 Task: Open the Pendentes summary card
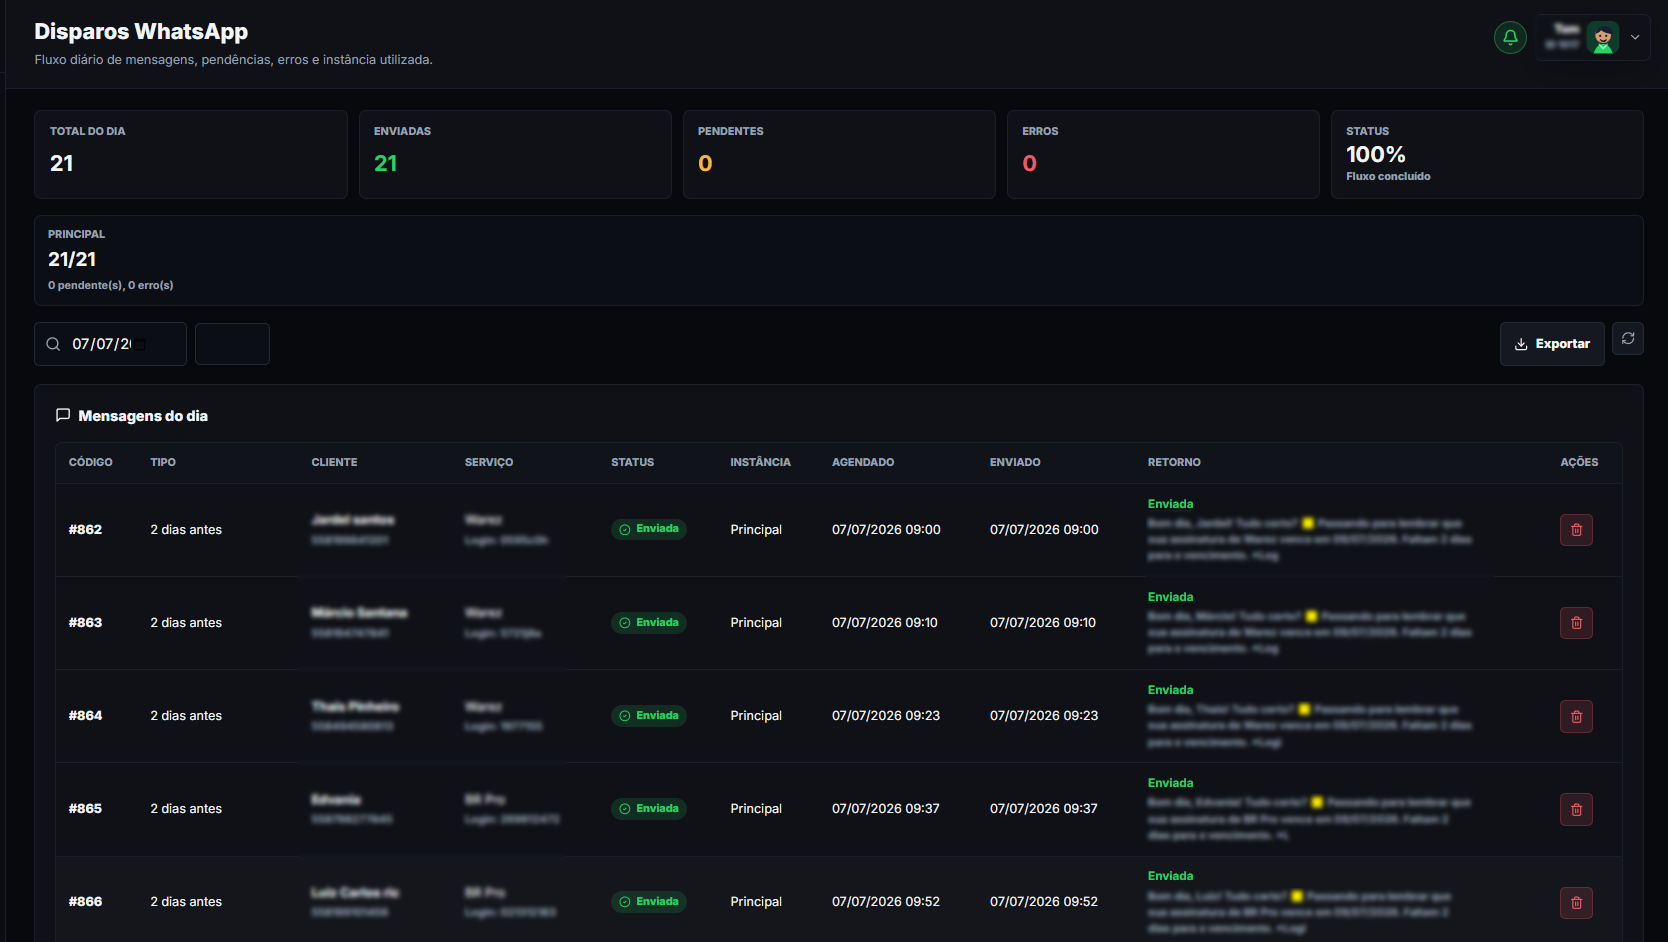pos(839,154)
